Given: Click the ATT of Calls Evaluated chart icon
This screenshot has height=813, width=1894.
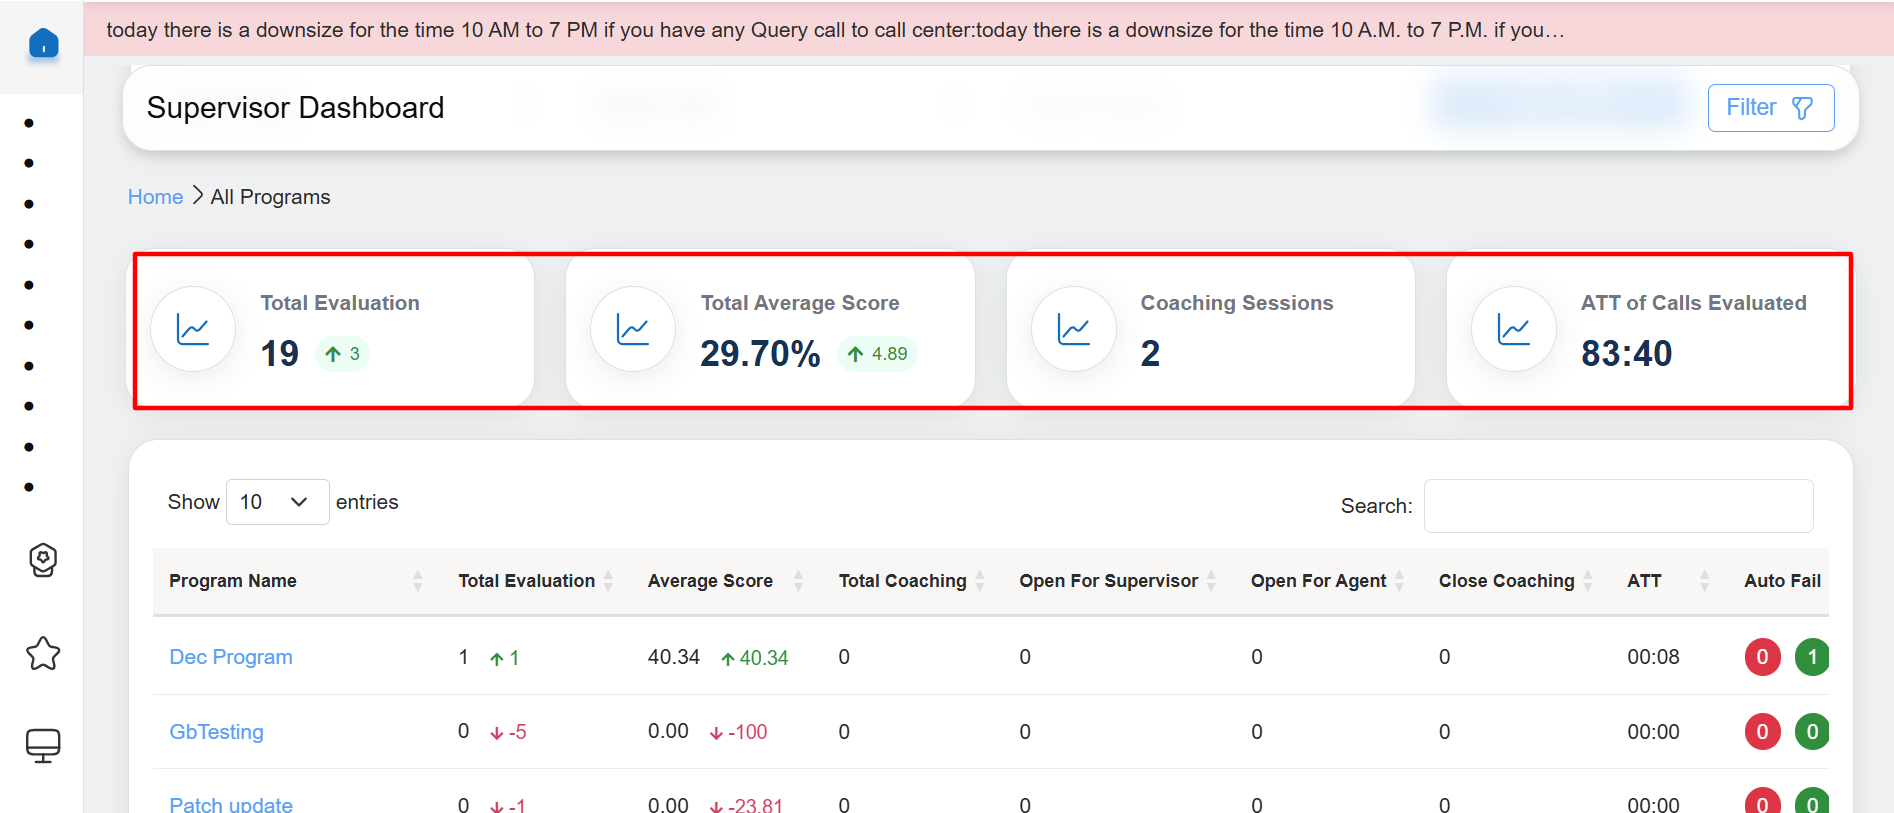Looking at the screenshot, I should click(x=1513, y=329).
